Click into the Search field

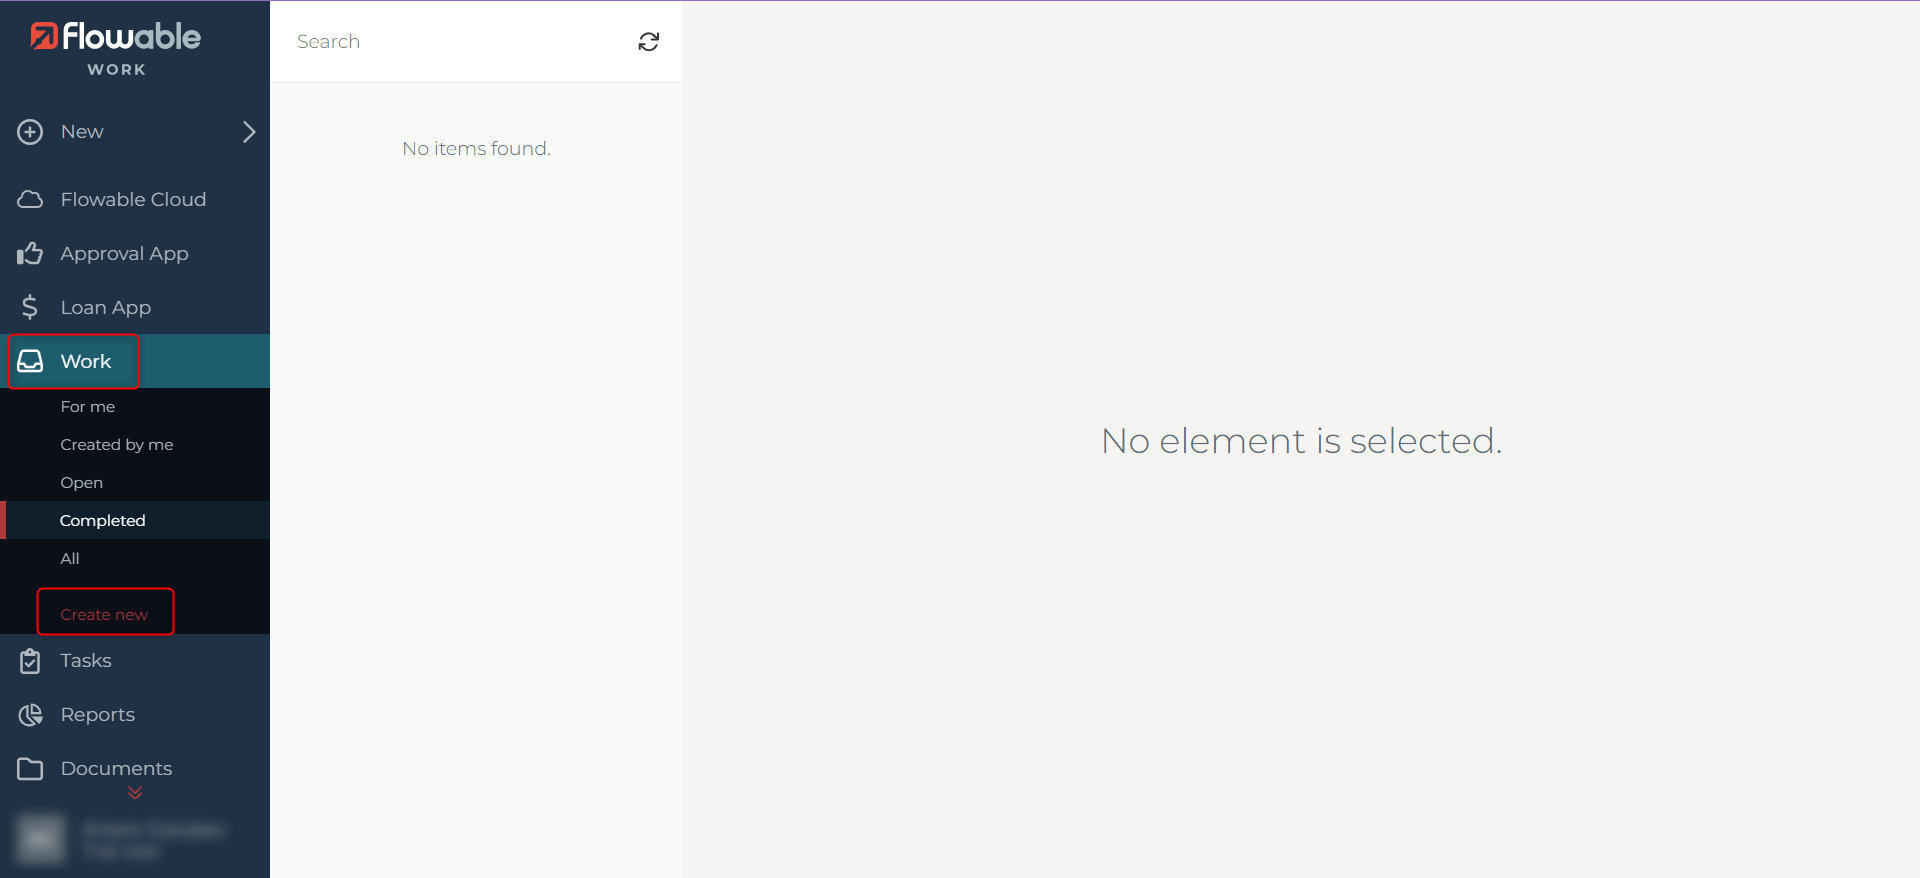pos(460,42)
